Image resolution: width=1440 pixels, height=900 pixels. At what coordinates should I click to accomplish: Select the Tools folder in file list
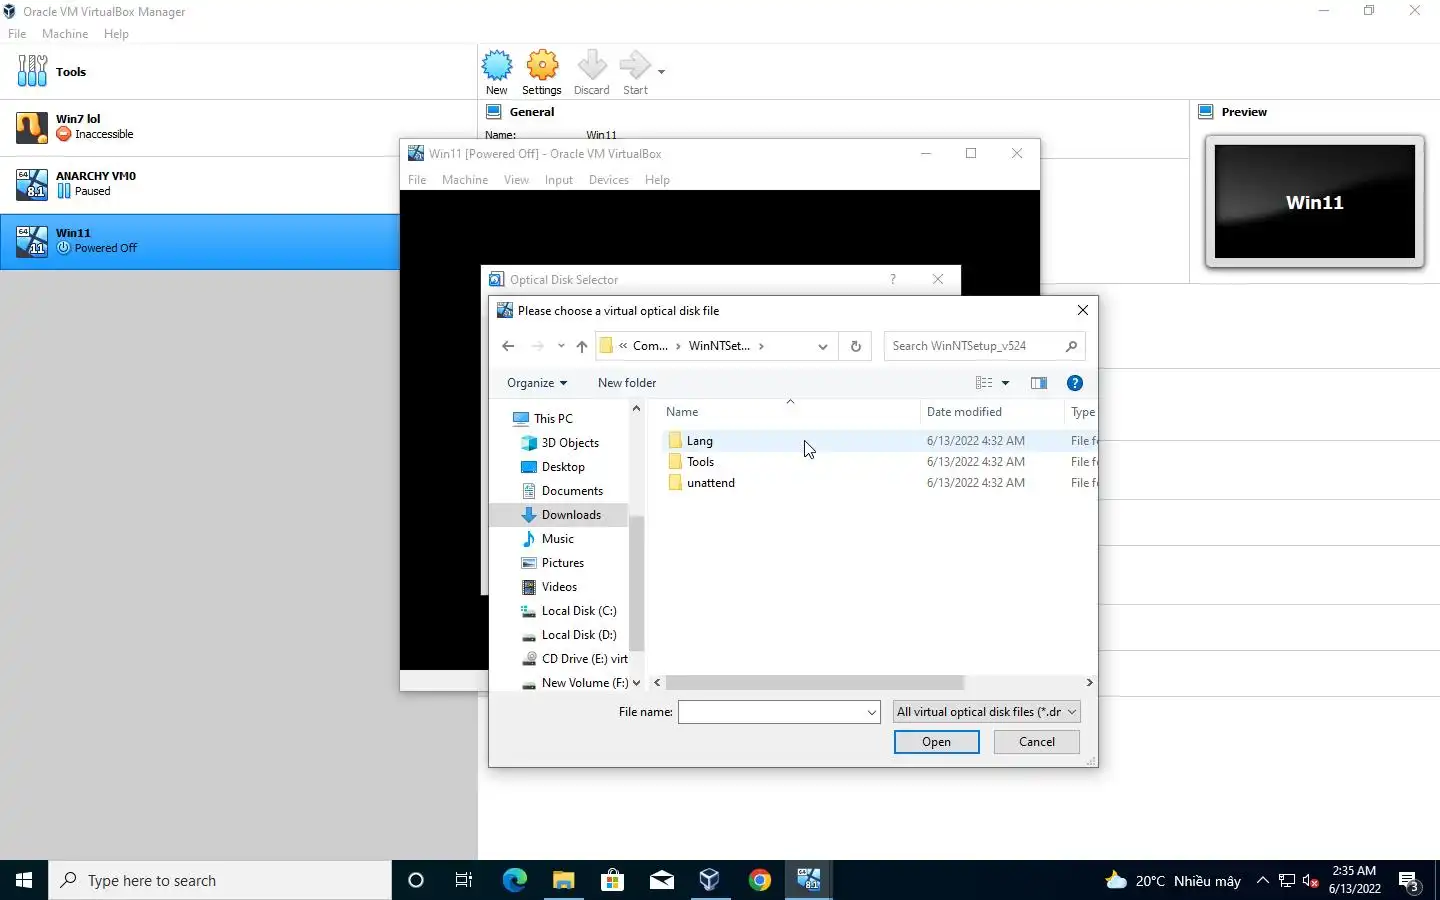point(700,462)
